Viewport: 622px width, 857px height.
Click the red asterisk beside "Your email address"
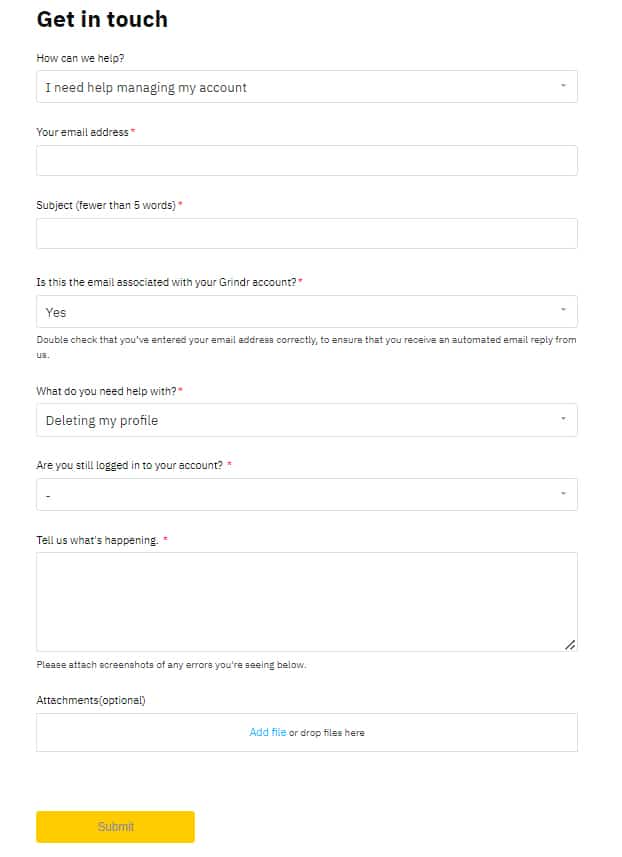[133, 131]
